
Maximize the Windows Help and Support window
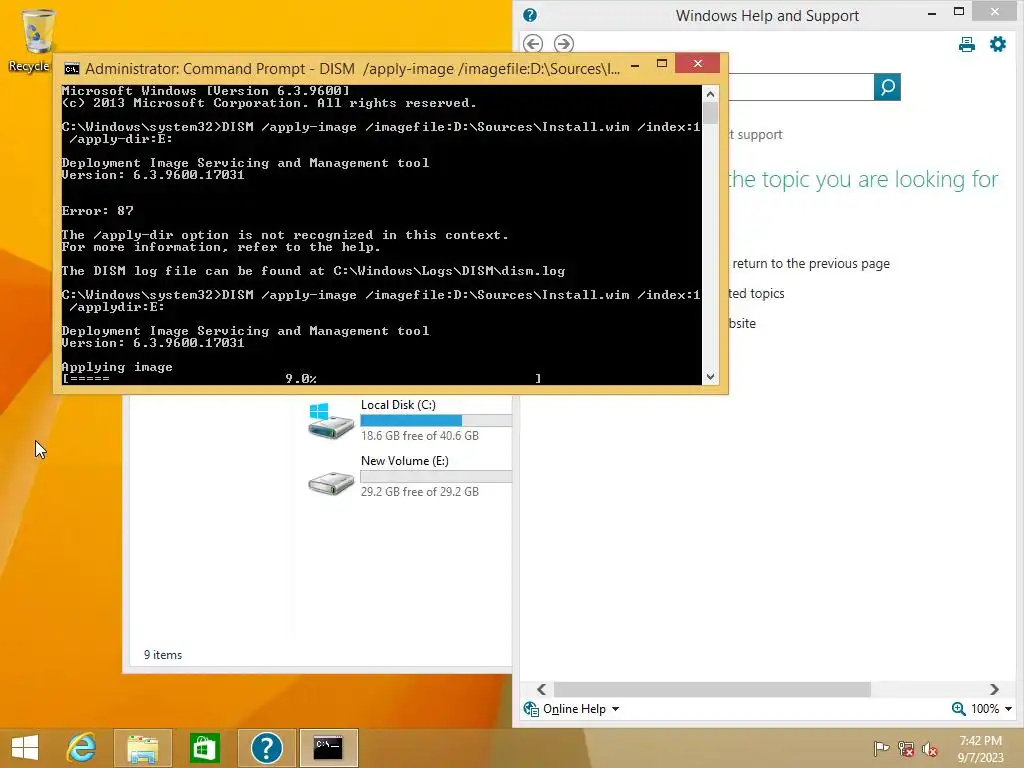pos(959,11)
